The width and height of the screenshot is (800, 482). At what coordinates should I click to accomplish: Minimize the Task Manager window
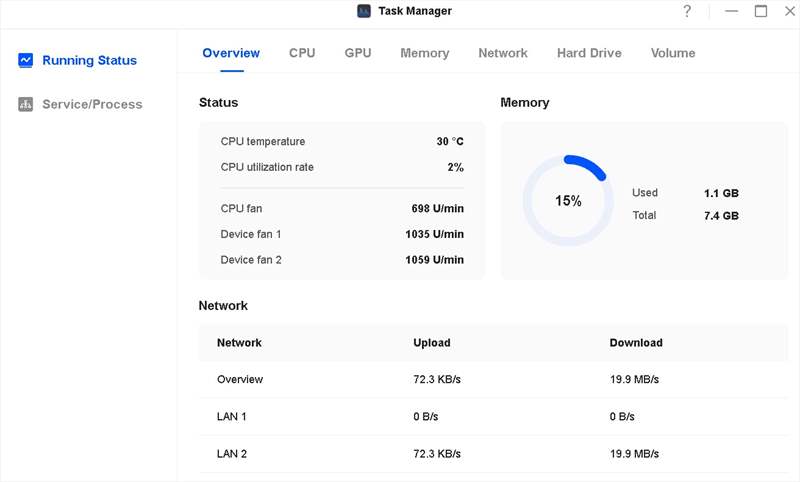[732, 11]
